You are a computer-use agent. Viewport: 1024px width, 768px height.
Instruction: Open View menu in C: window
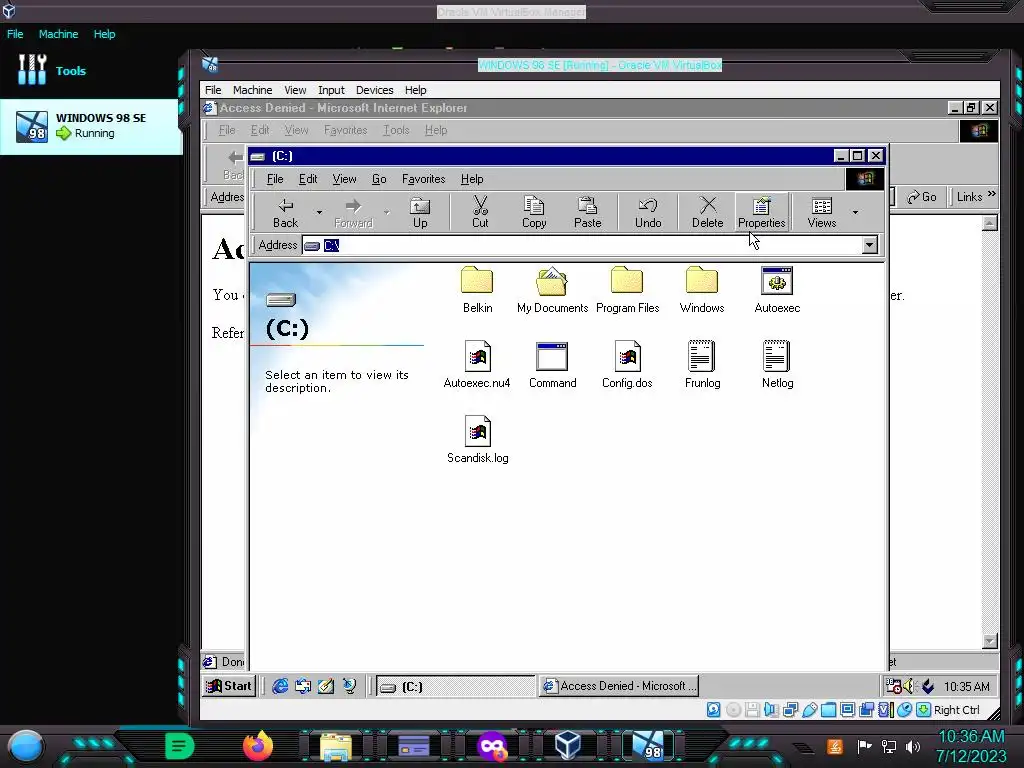point(344,179)
